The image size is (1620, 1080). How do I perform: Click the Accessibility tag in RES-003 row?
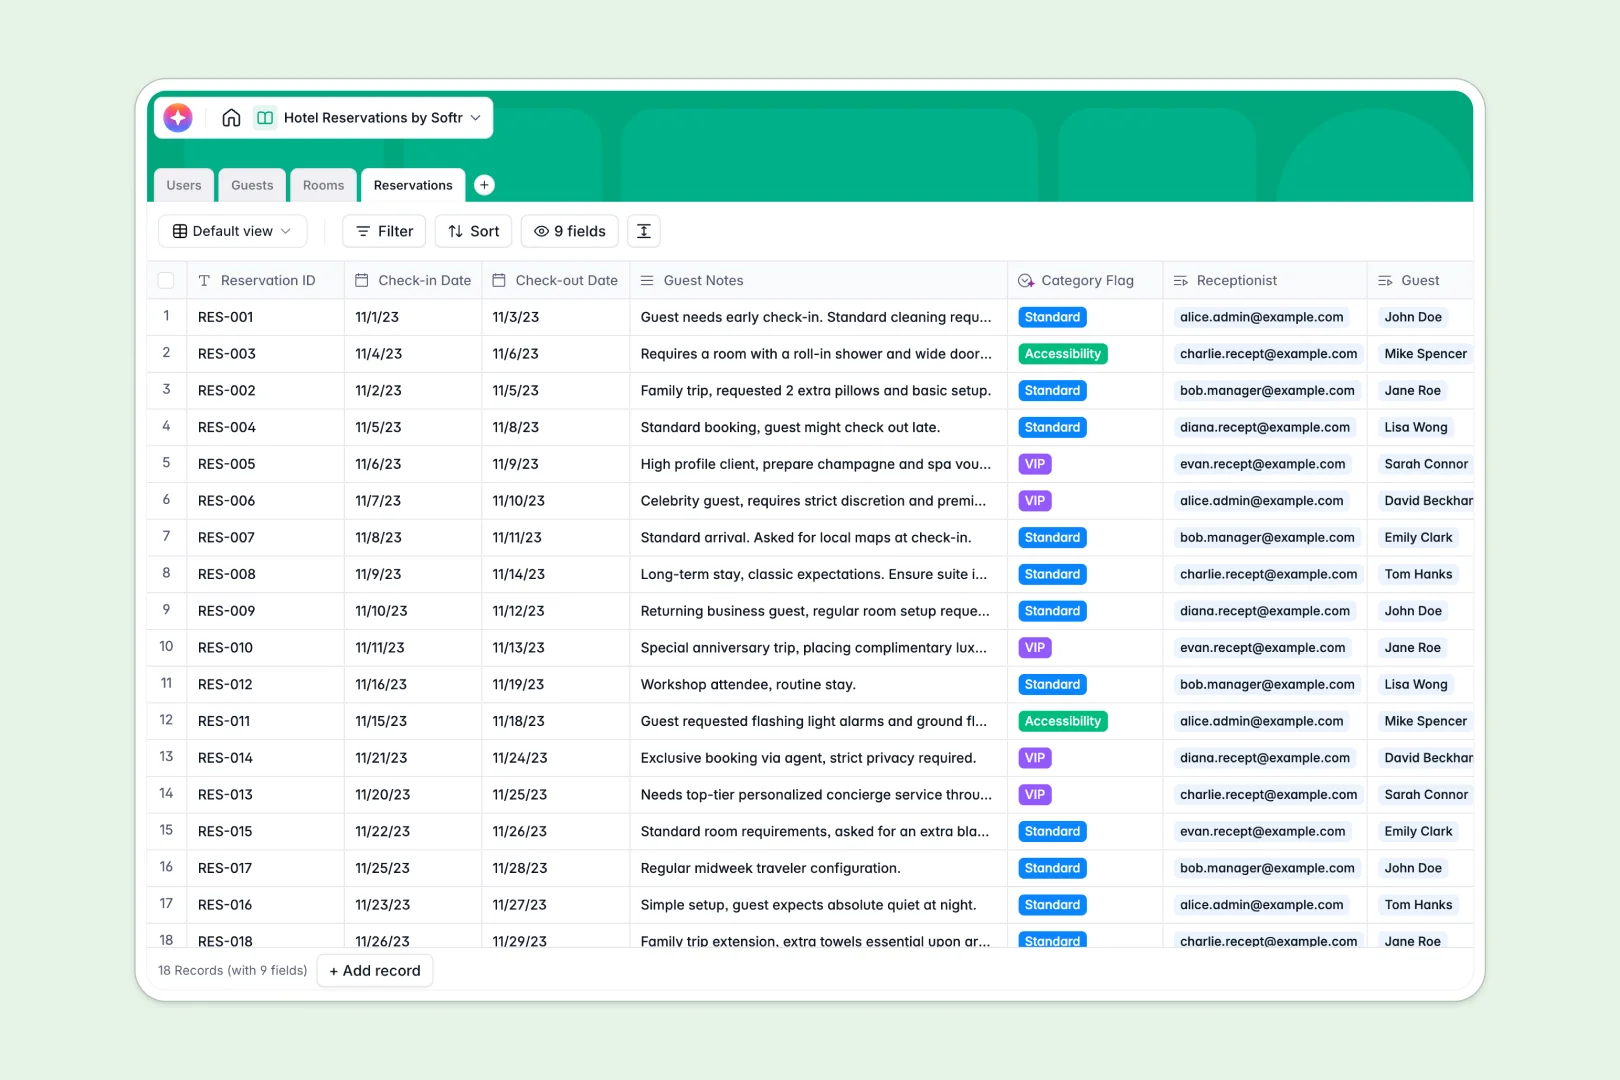(1062, 354)
